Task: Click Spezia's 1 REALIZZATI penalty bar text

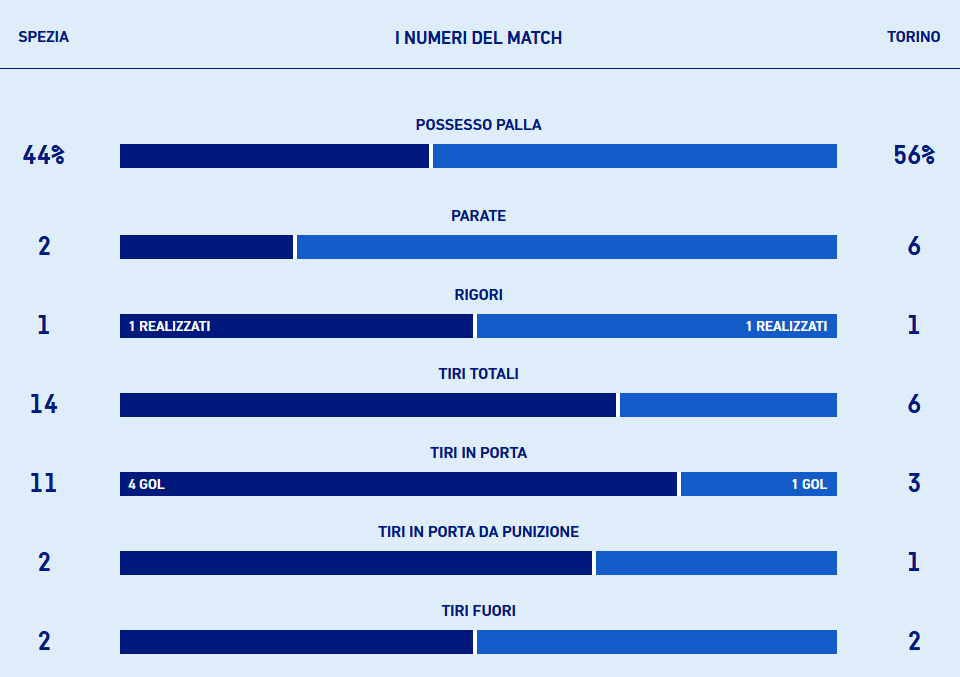Action: 169,326
